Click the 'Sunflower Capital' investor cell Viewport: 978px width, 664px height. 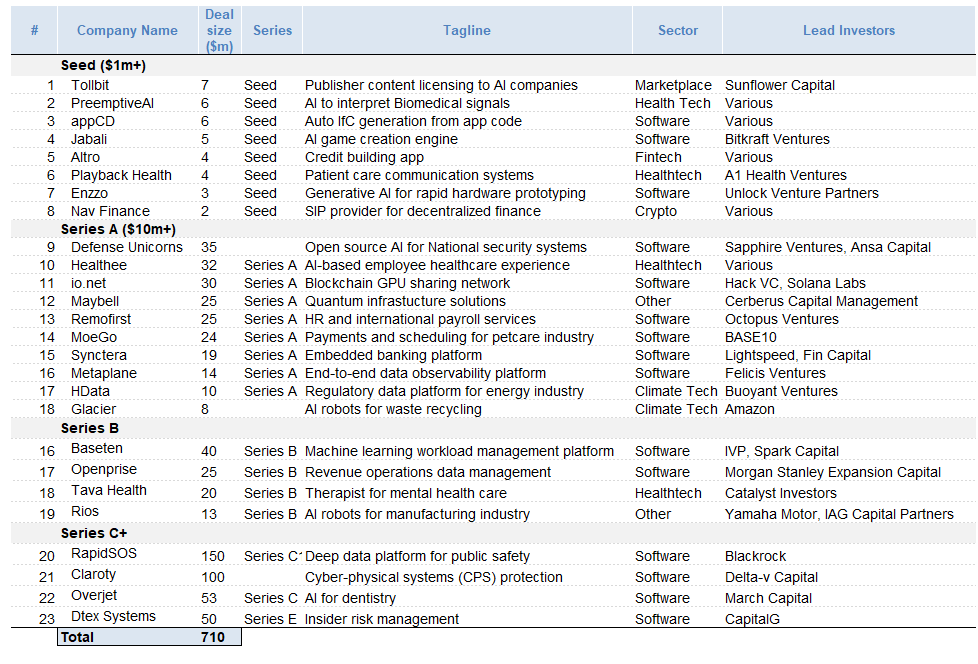[x=780, y=85]
